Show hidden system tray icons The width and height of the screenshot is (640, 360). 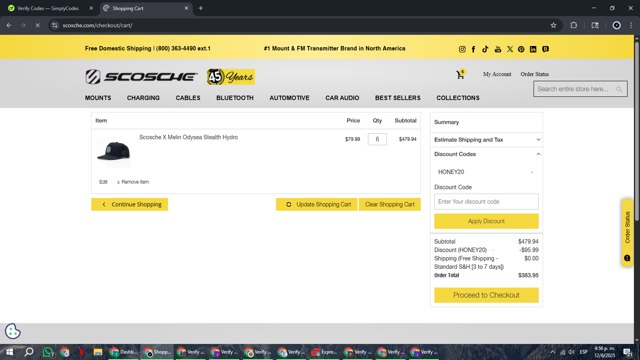click(553, 352)
